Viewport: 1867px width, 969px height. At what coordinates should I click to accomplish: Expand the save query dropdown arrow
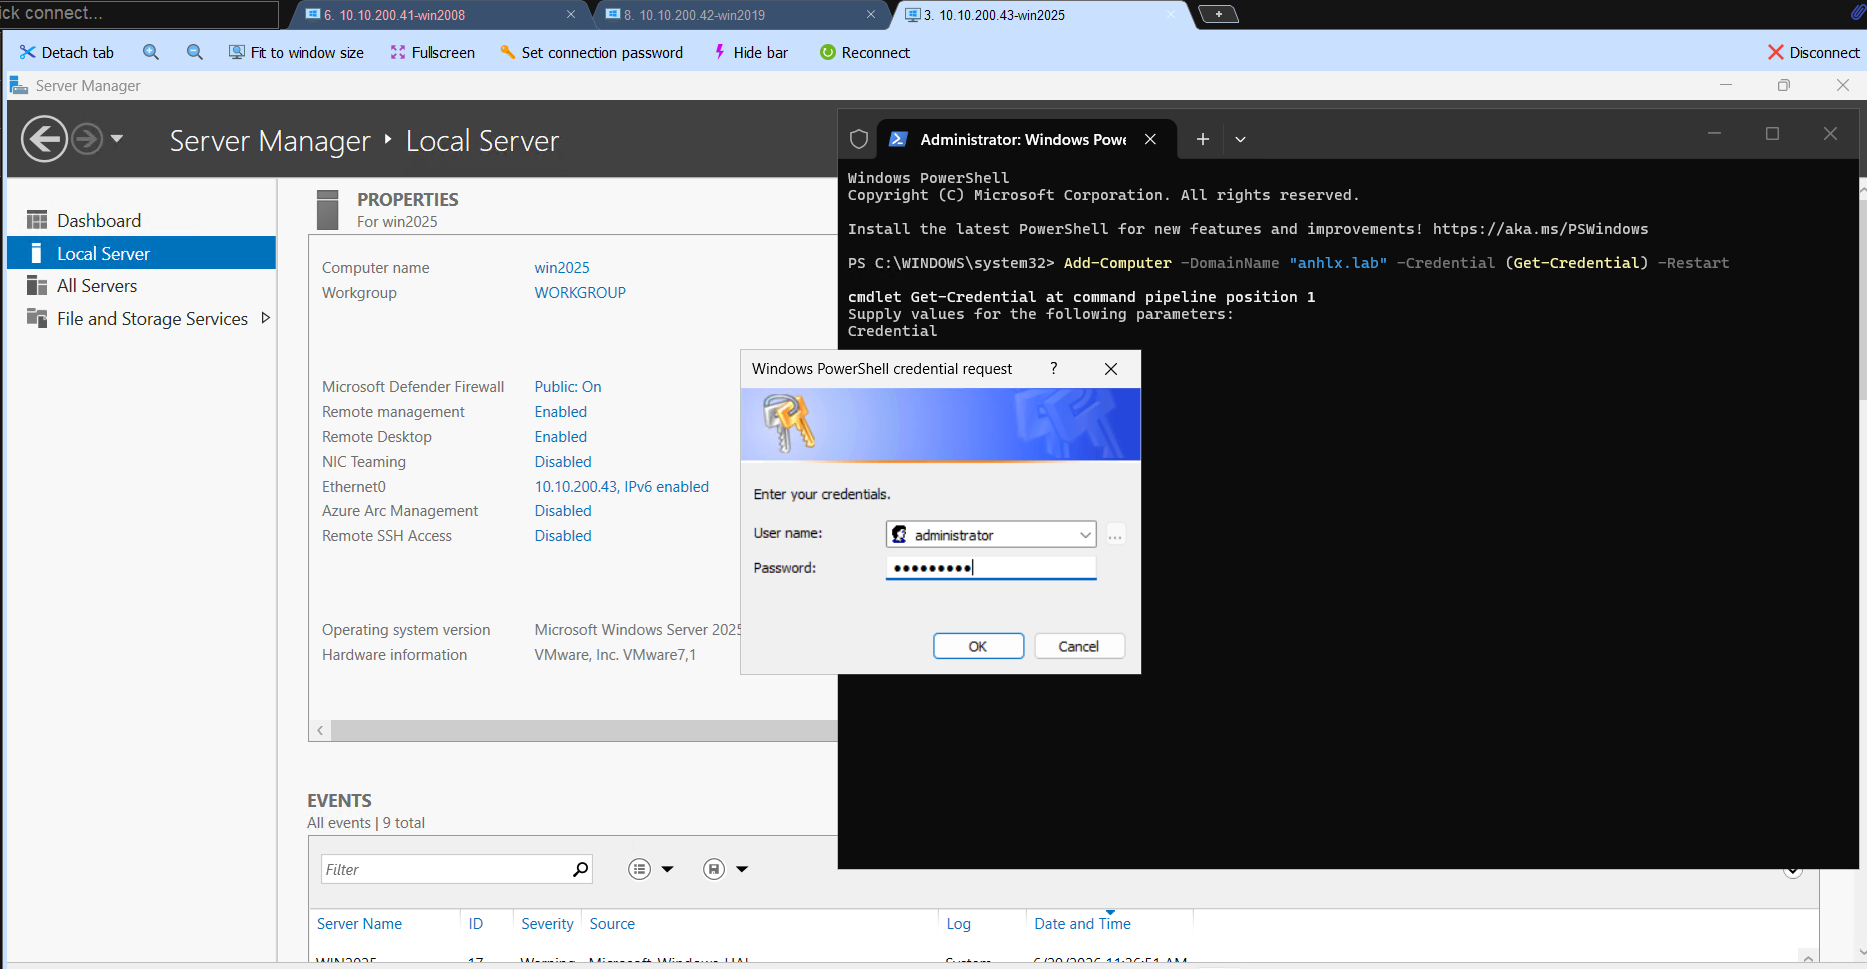(x=742, y=869)
